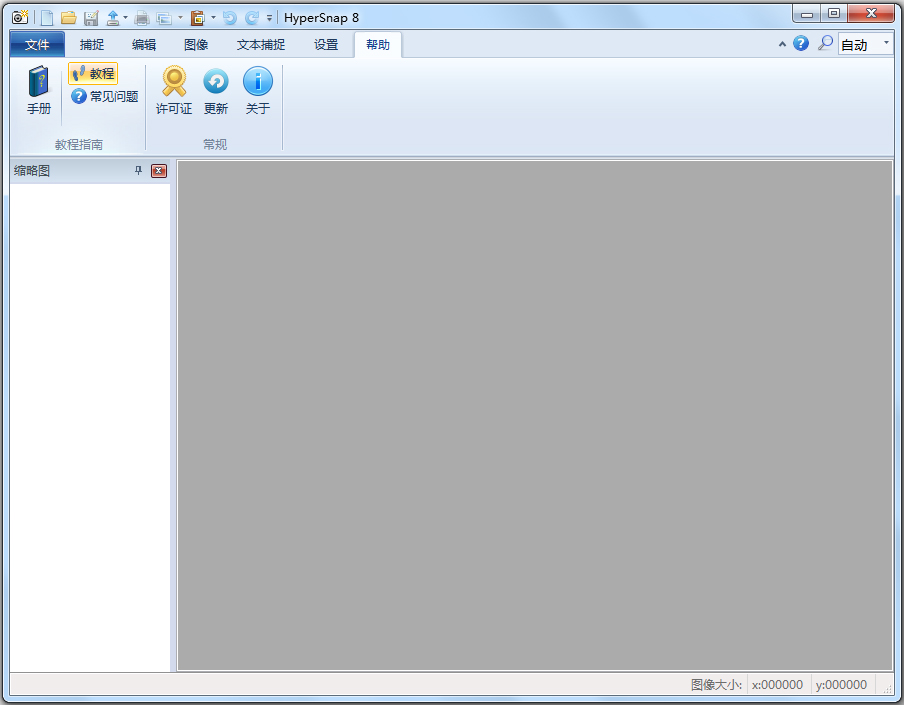Screen dimensions: 904x705
Task: Open 常见问题 FAQ link
Action: (105, 97)
